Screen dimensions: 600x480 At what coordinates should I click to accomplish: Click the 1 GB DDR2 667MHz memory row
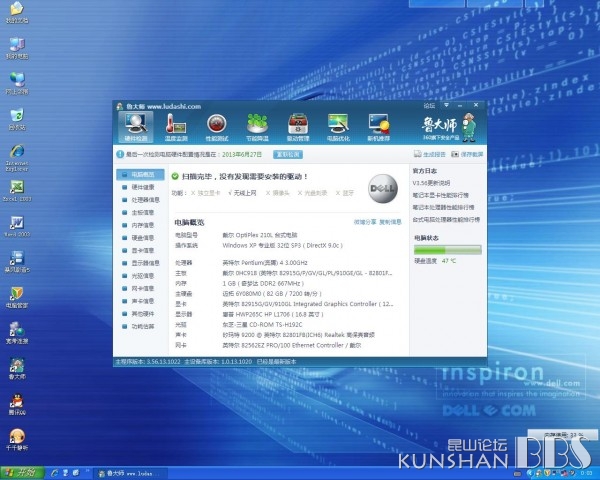click(240, 284)
